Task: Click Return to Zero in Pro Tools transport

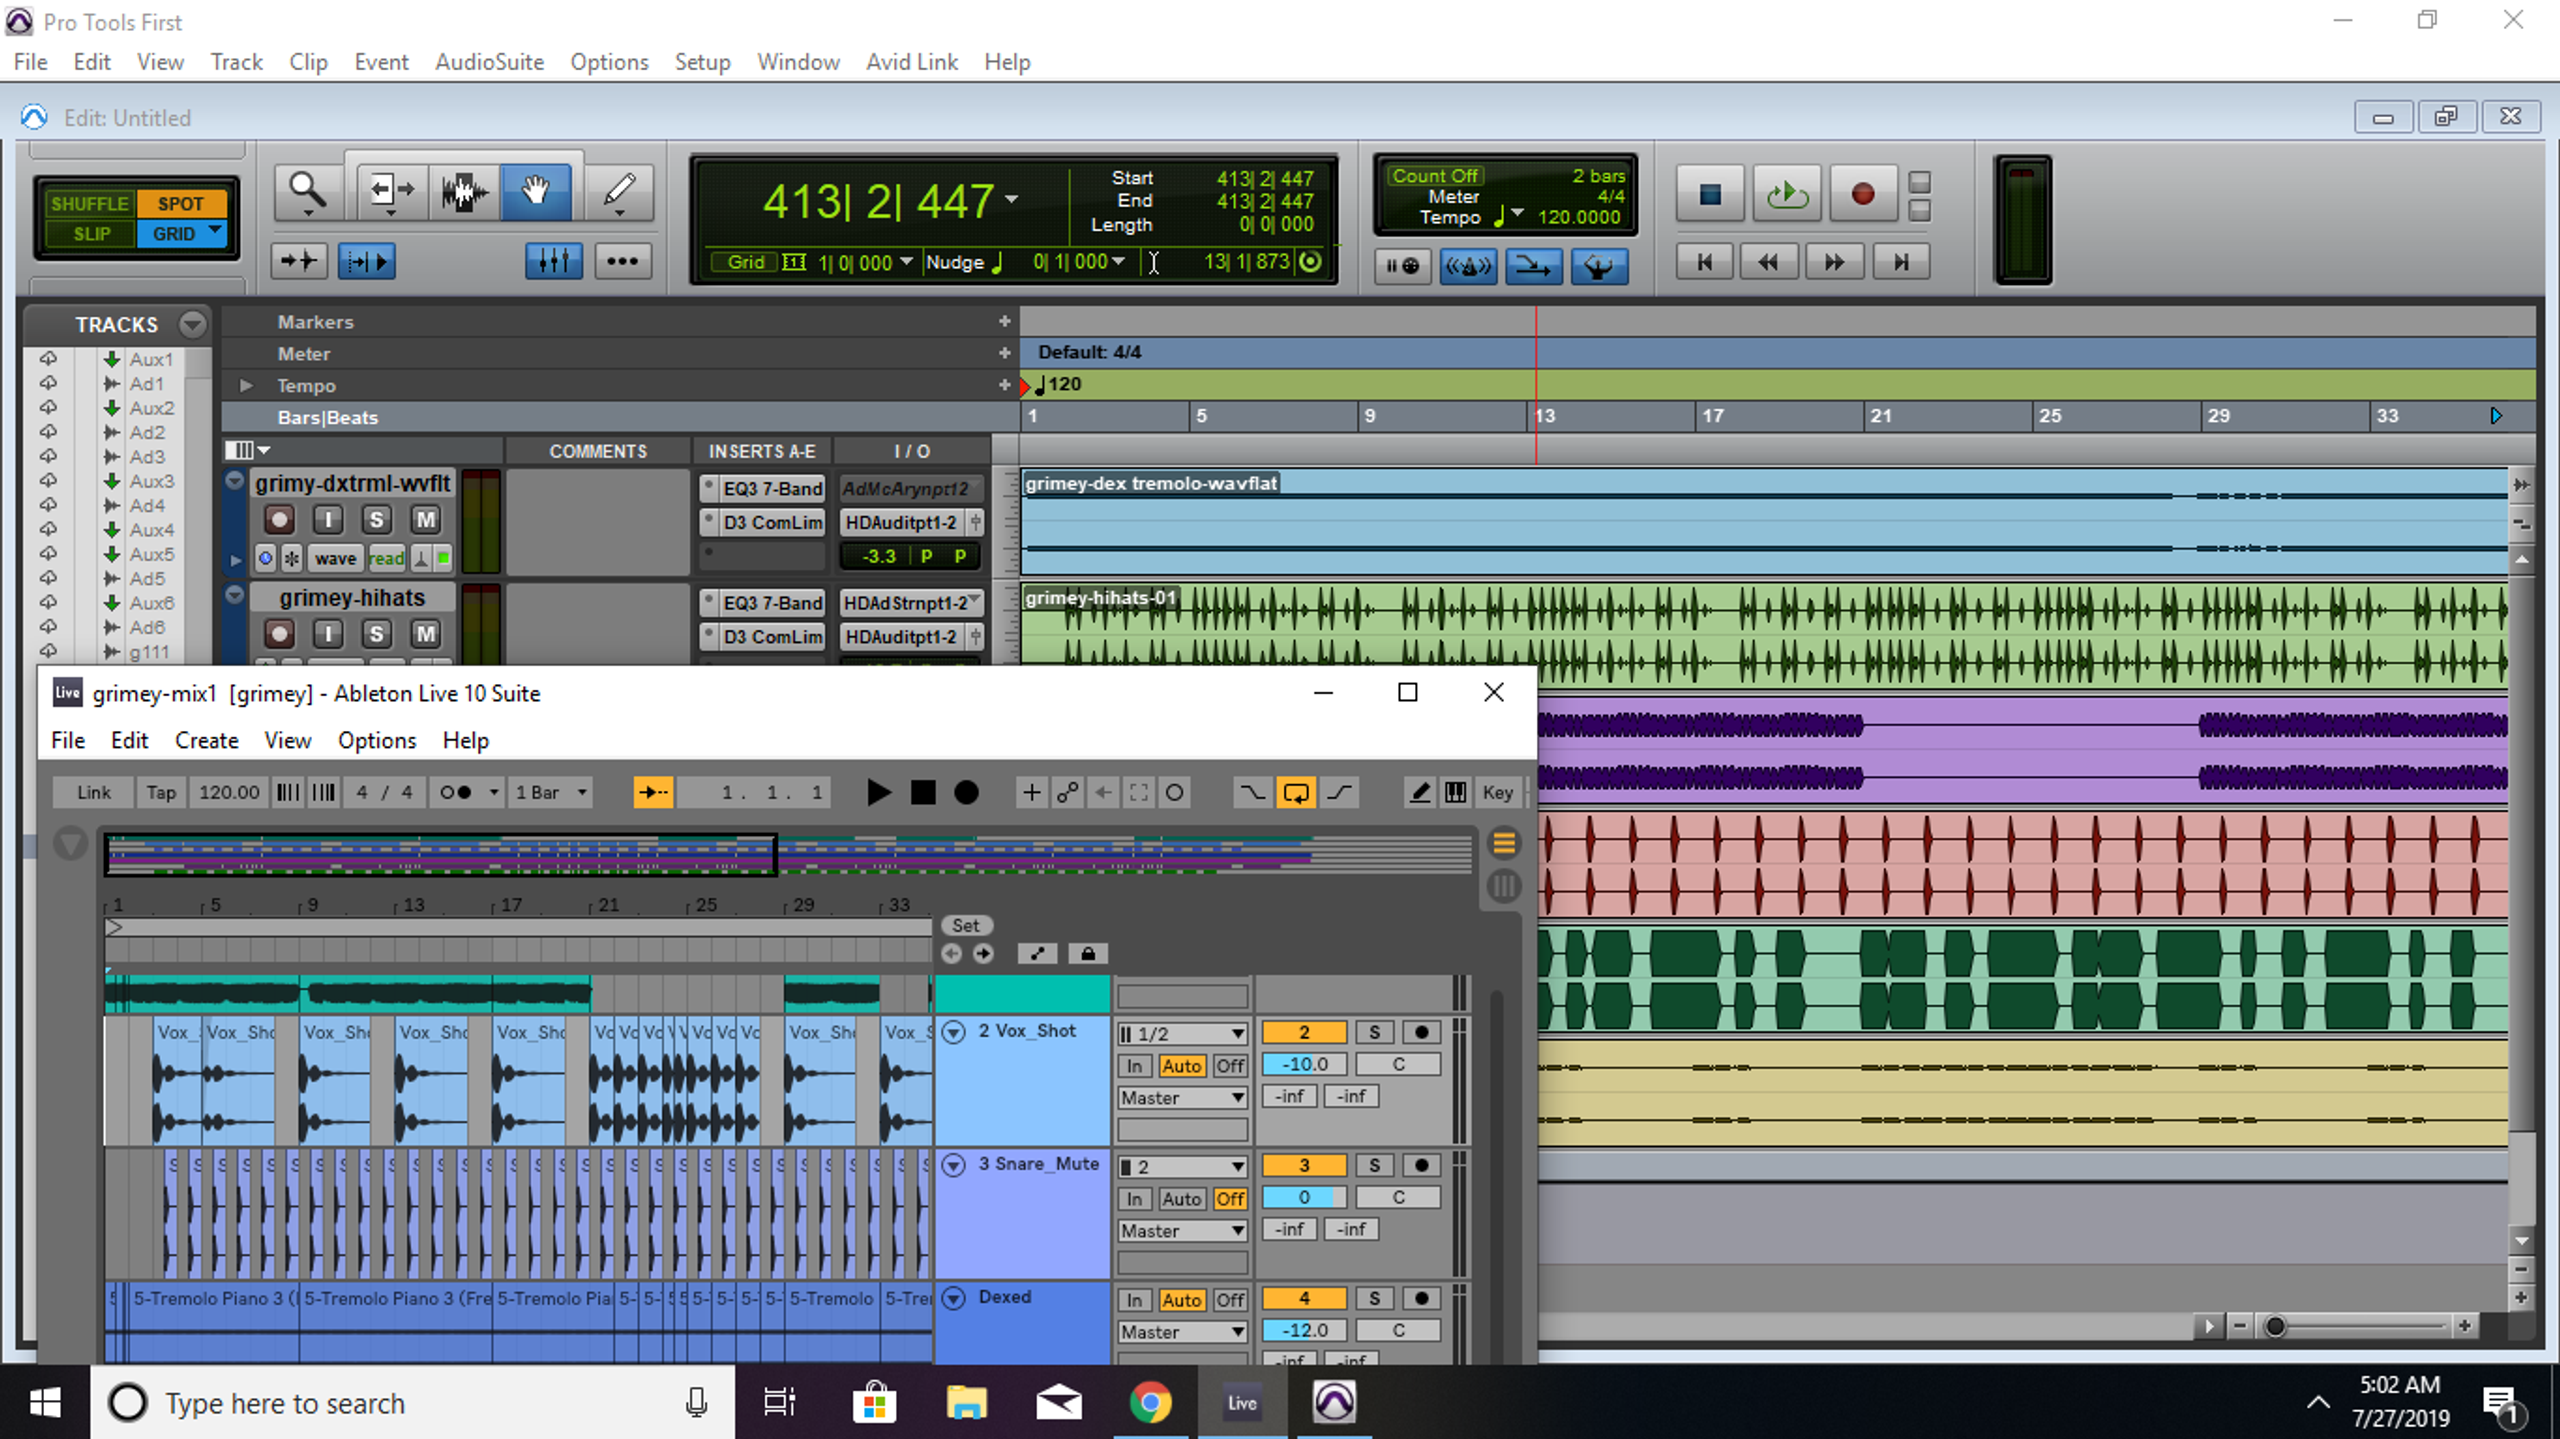Action: 1705,262
